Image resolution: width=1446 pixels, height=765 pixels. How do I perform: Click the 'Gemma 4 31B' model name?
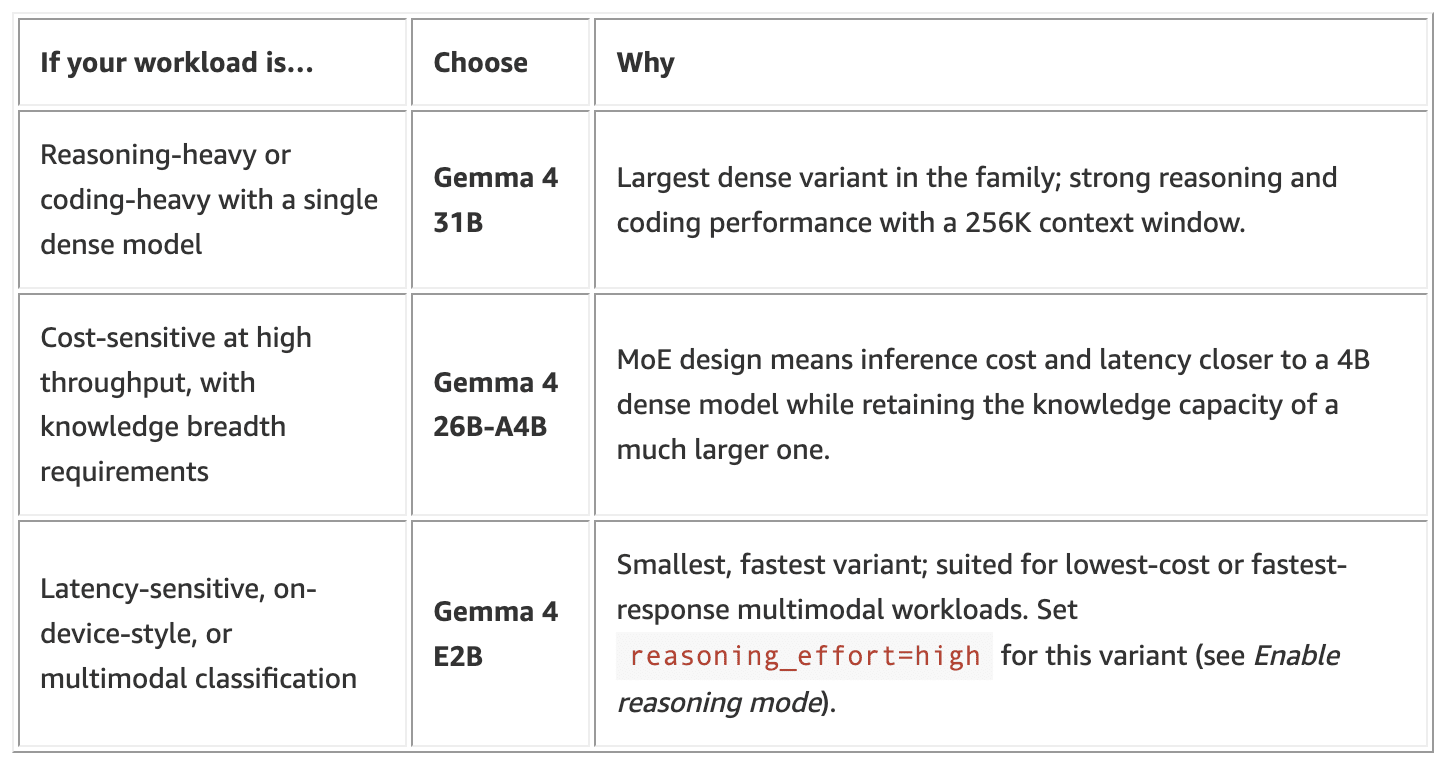tap(496, 199)
